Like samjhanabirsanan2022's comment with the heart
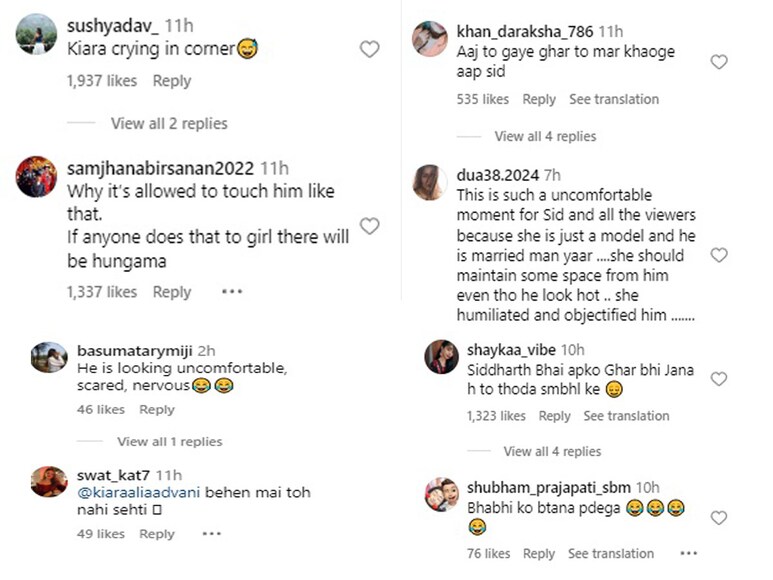This screenshot has width=773, height=580. tap(369, 226)
